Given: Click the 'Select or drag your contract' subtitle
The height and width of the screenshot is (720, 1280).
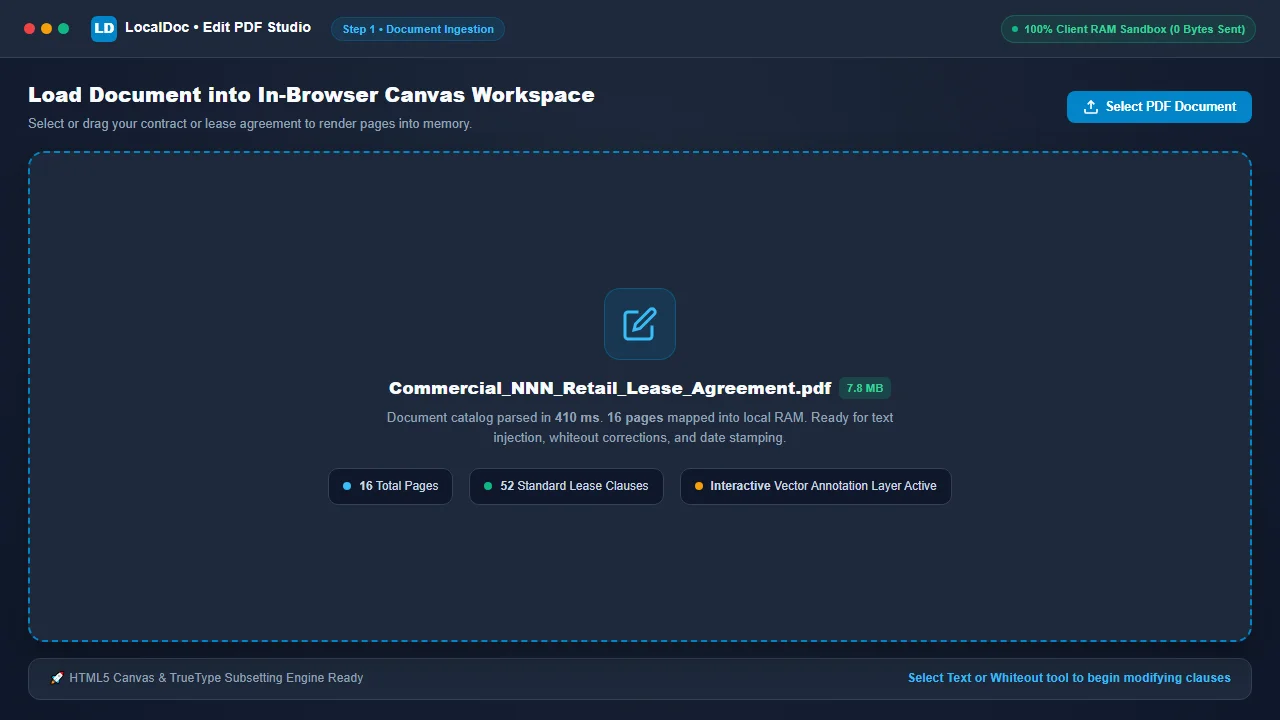Looking at the screenshot, I should [250, 124].
